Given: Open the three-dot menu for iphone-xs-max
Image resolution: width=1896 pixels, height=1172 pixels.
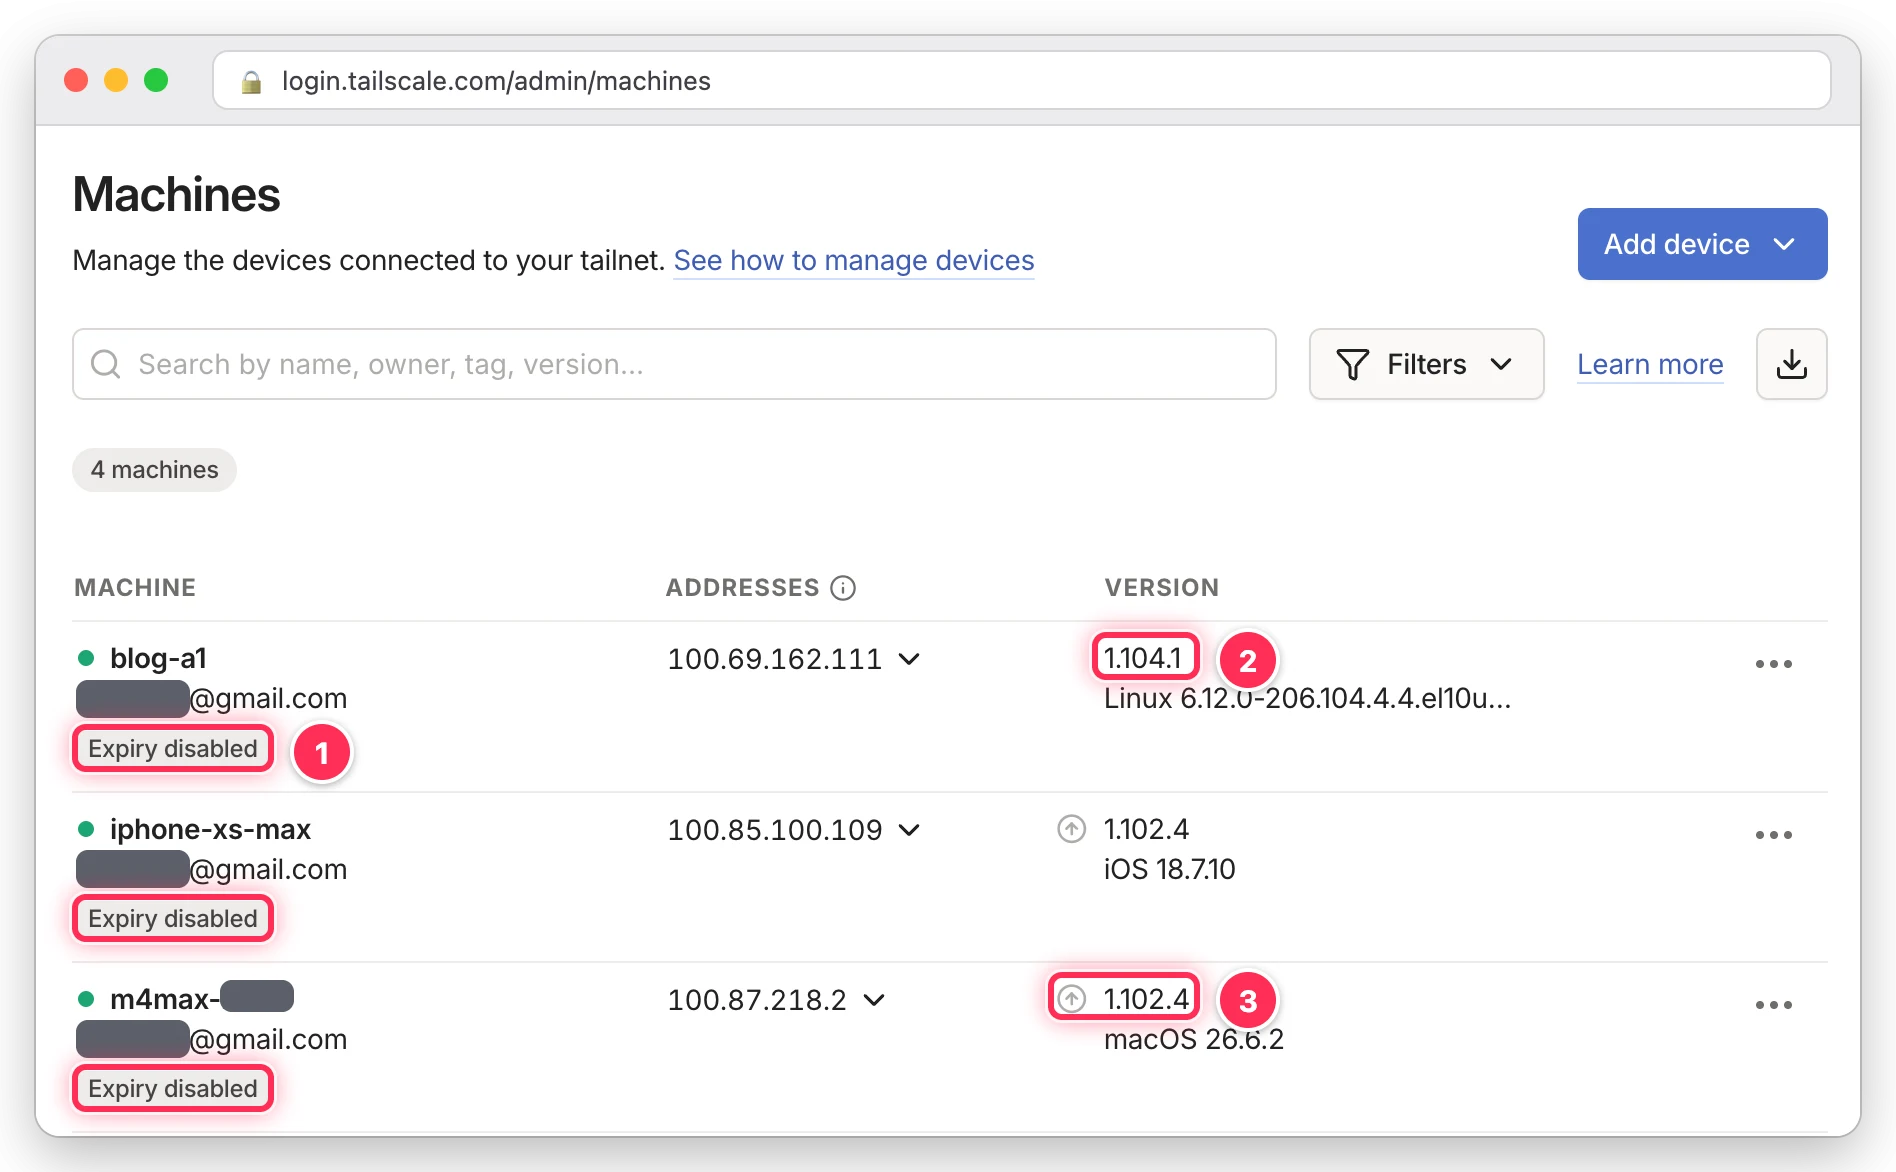Looking at the screenshot, I should click(x=1773, y=835).
